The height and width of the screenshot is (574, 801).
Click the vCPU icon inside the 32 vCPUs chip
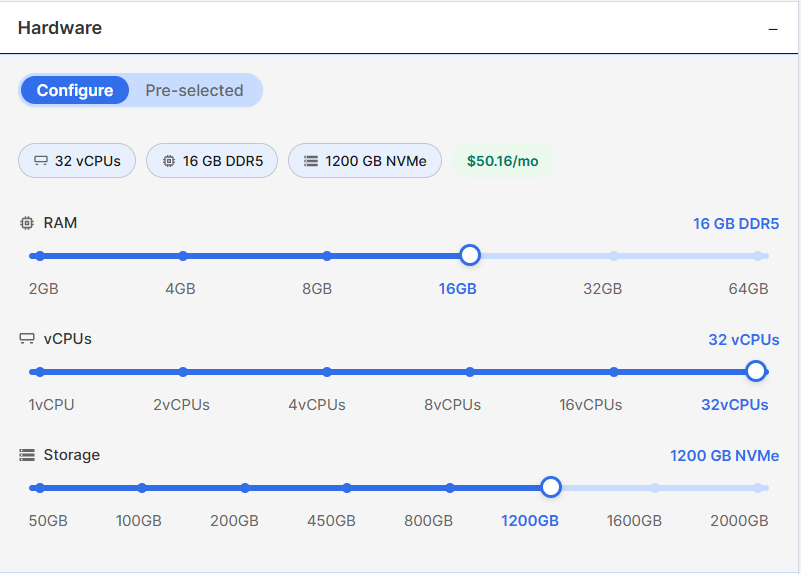pyautogui.click(x=41, y=161)
